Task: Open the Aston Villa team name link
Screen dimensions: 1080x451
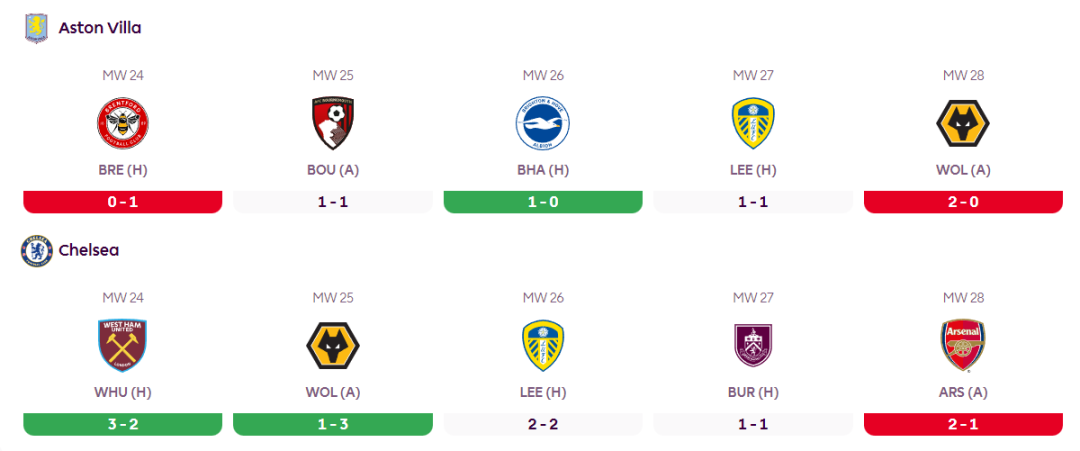Action: [x=100, y=28]
